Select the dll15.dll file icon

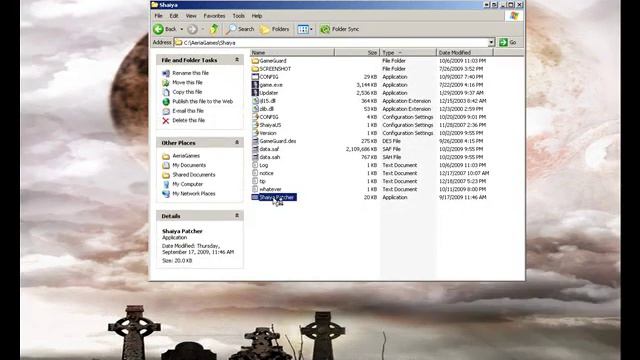coord(255,101)
